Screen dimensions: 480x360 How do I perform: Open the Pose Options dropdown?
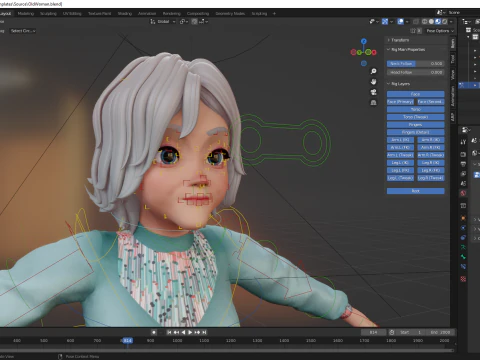pyautogui.click(x=440, y=31)
